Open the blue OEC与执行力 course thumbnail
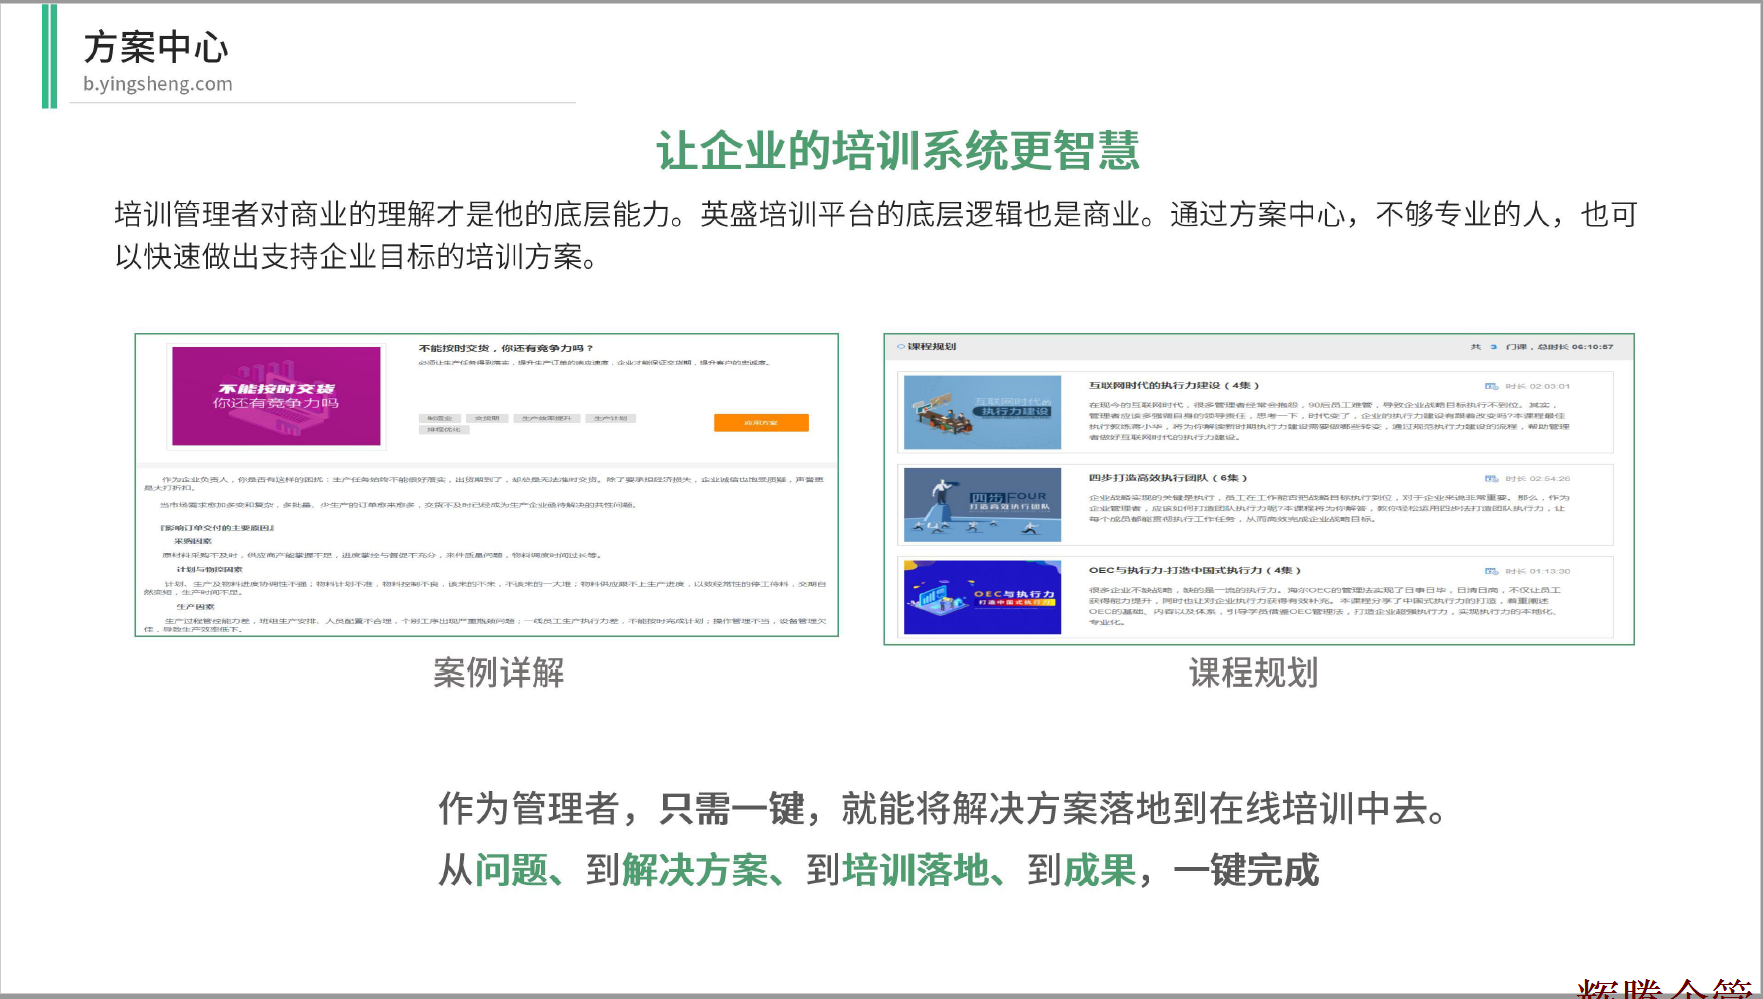 coord(982,597)
